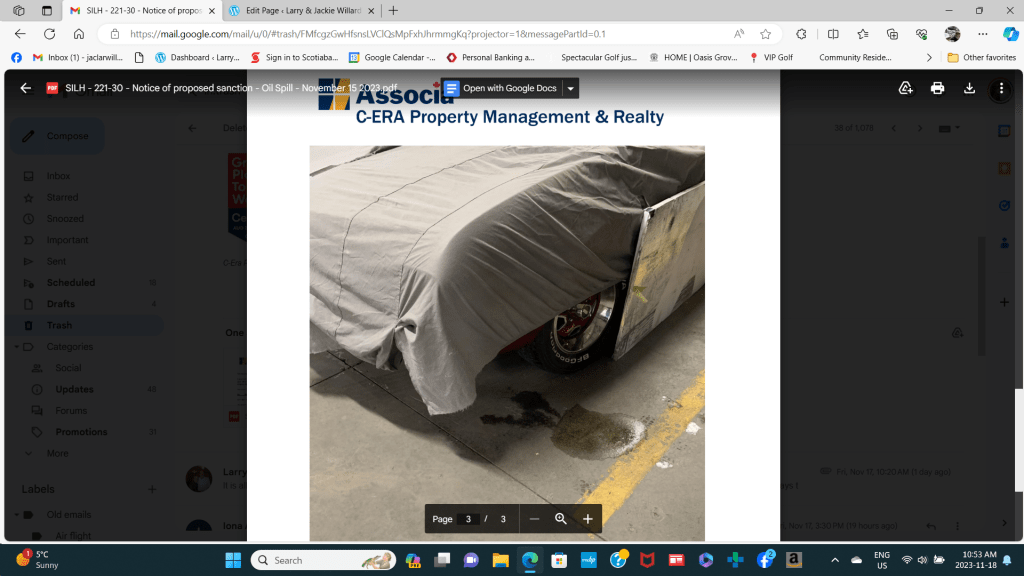Viewport: 1024px width, 576px height.
Task: Zoom in with the plus icon
Action: click(588, 519)
